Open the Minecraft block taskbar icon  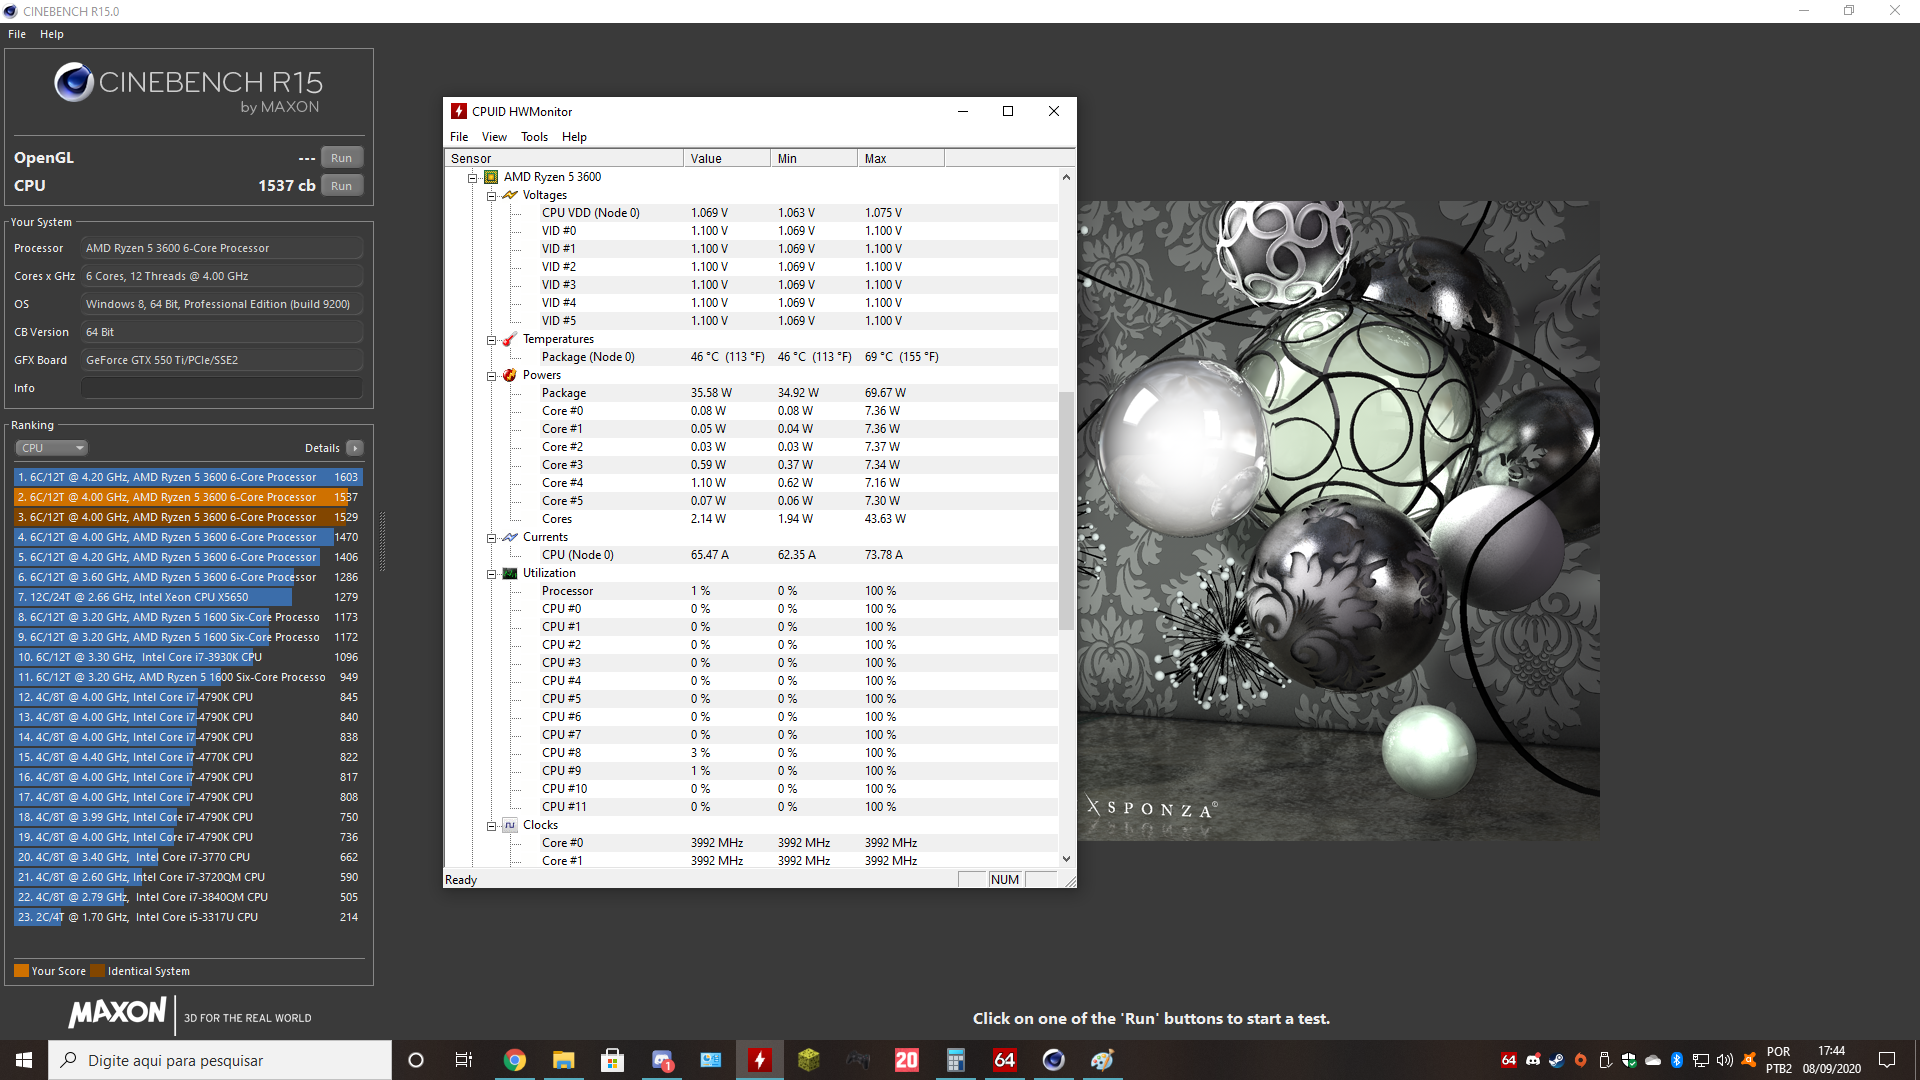point(809,1060)
